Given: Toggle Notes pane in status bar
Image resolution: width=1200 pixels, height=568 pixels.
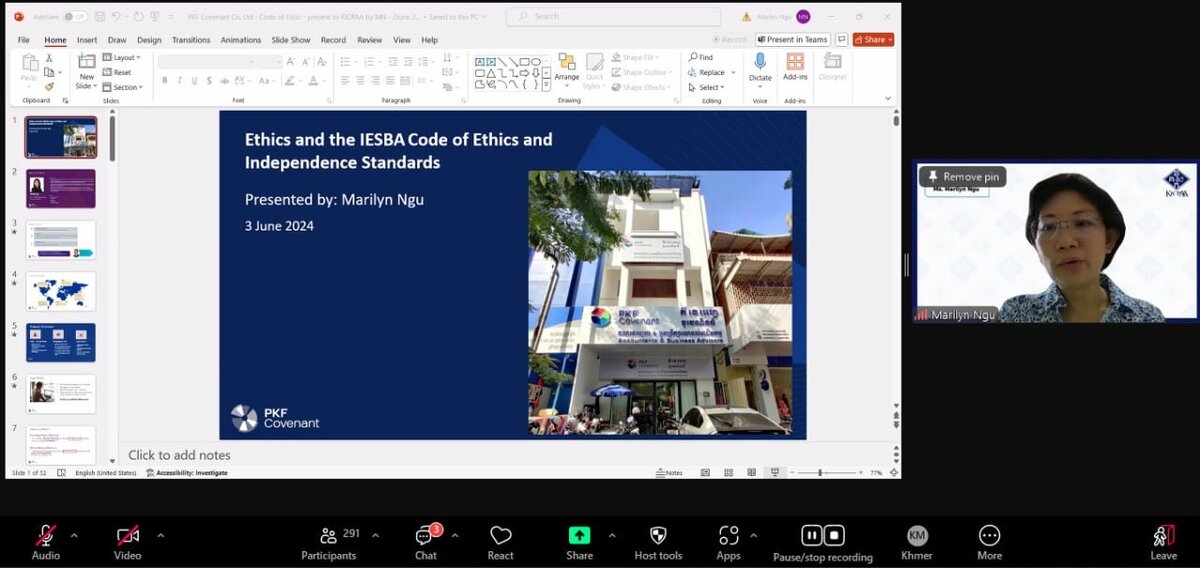Looking at the screenshot, I should click(x=670, y=472).
